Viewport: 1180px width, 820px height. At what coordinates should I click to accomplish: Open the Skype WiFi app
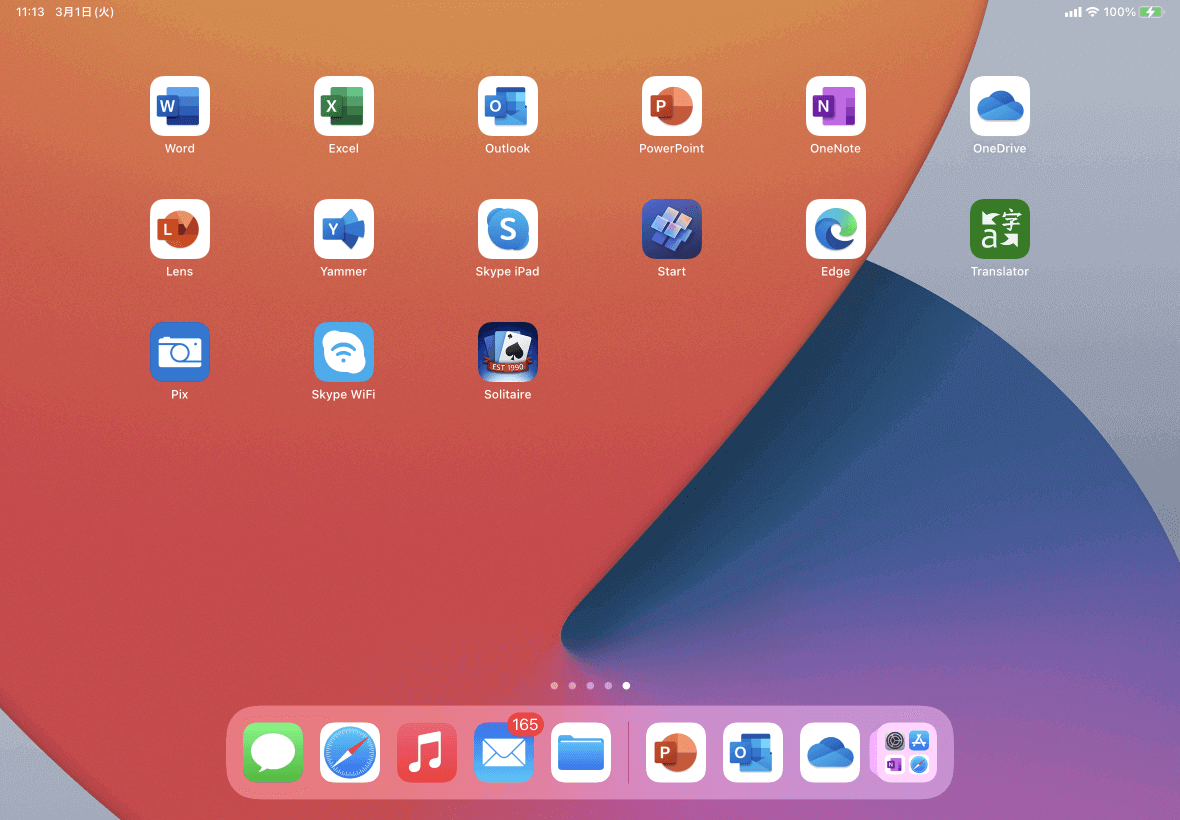click(343, 352)
